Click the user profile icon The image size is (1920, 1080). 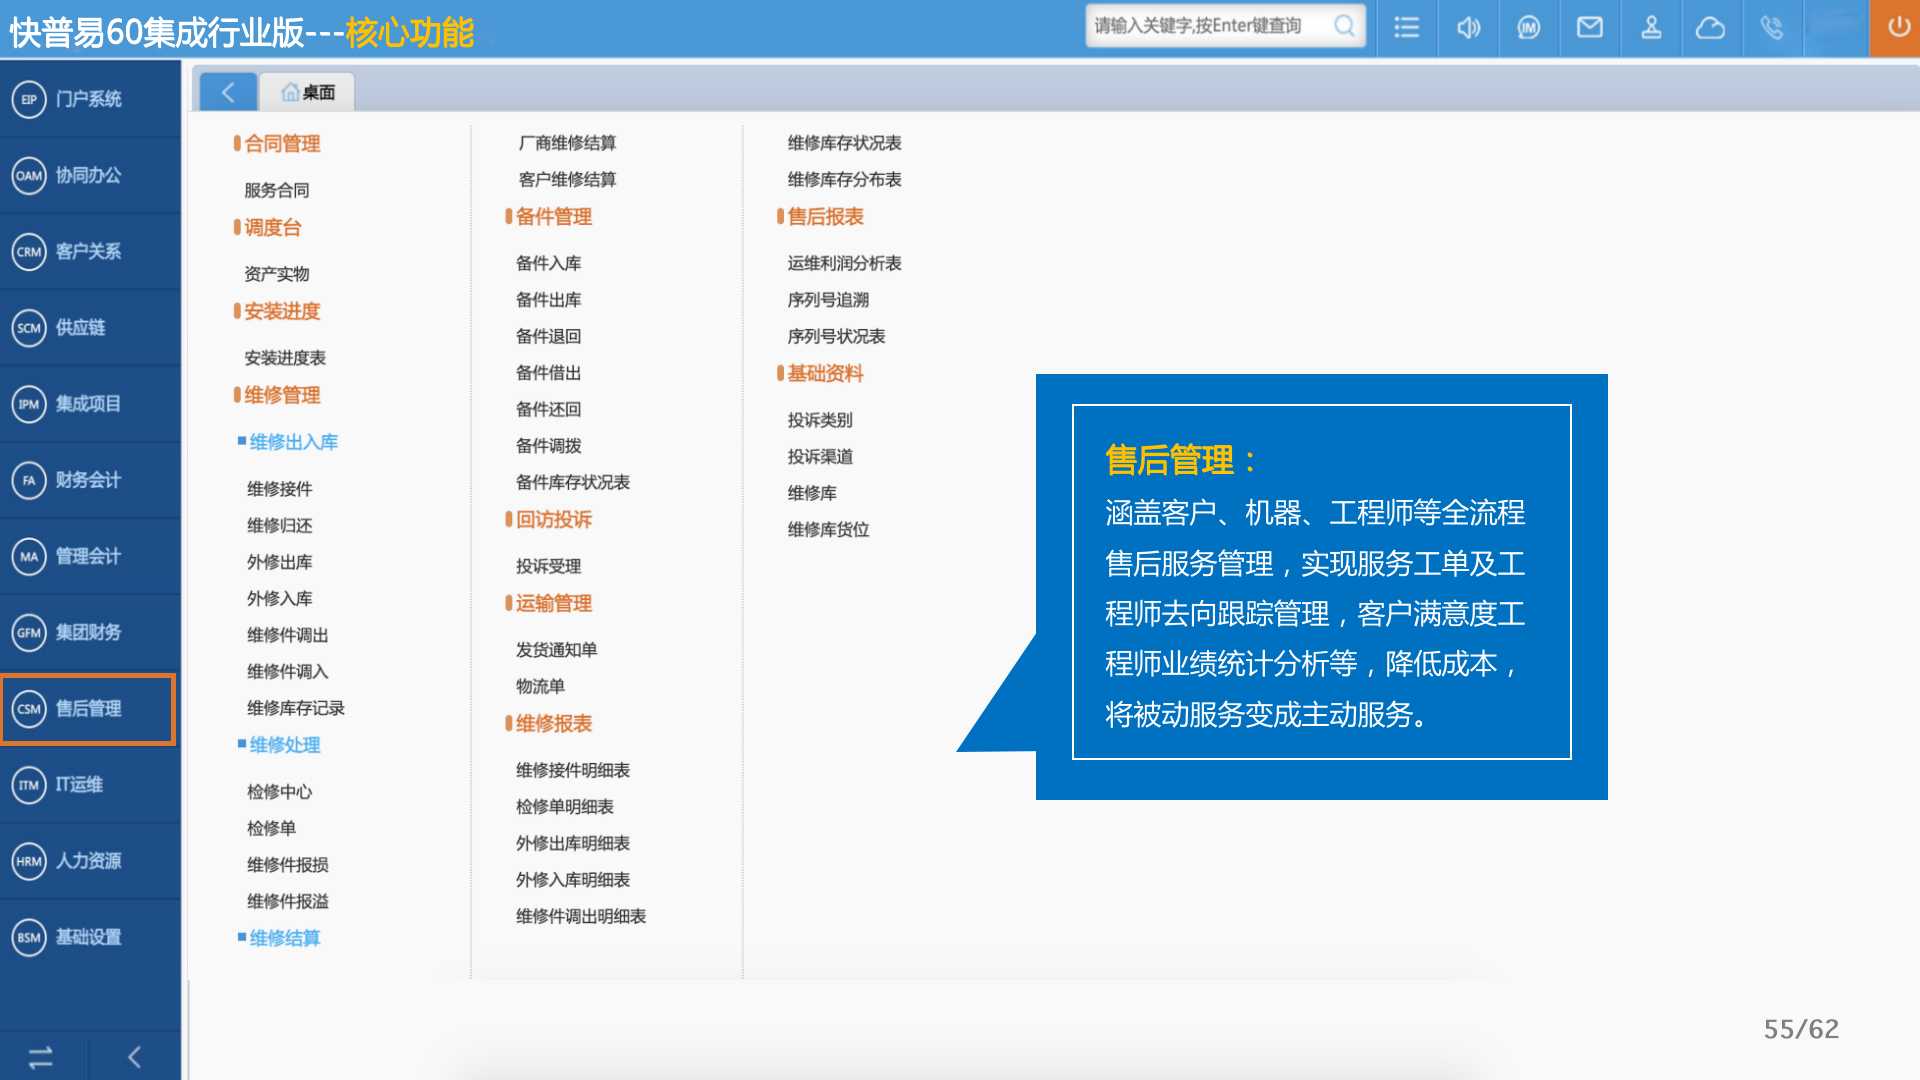pos(1651,28)
